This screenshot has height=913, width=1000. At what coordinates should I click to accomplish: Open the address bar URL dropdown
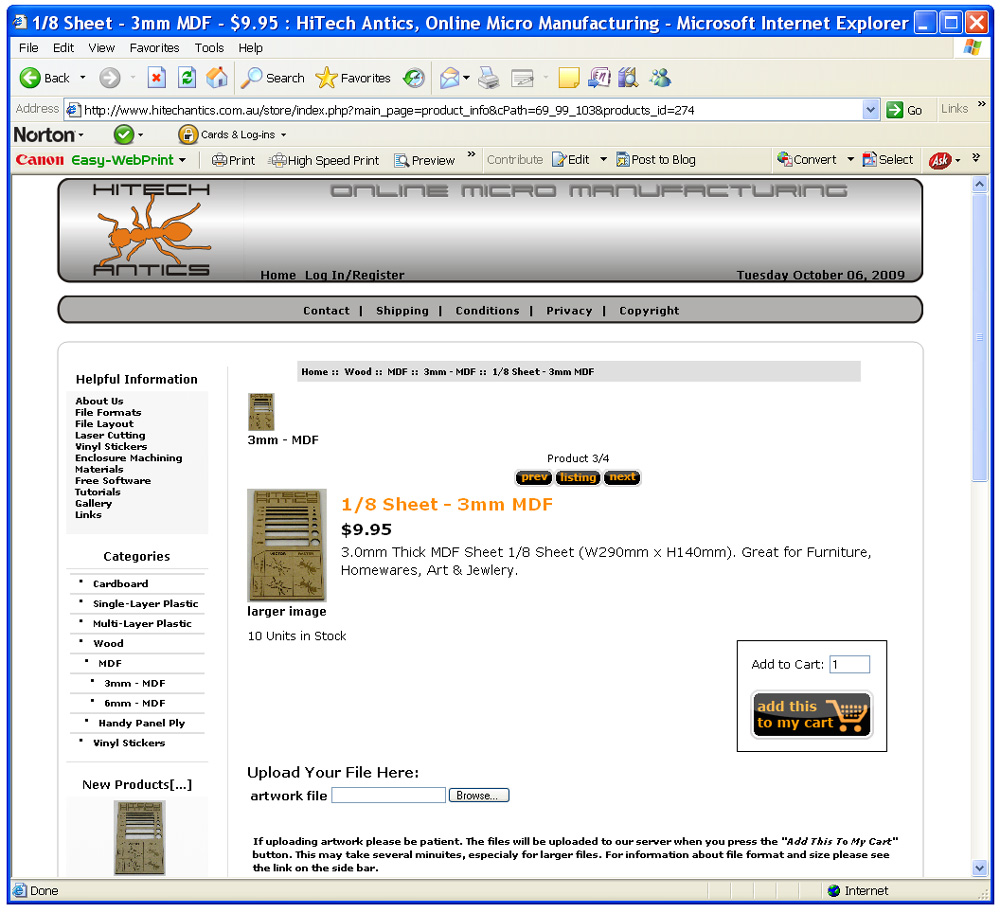pyautogui.click(x=870, y=110)
